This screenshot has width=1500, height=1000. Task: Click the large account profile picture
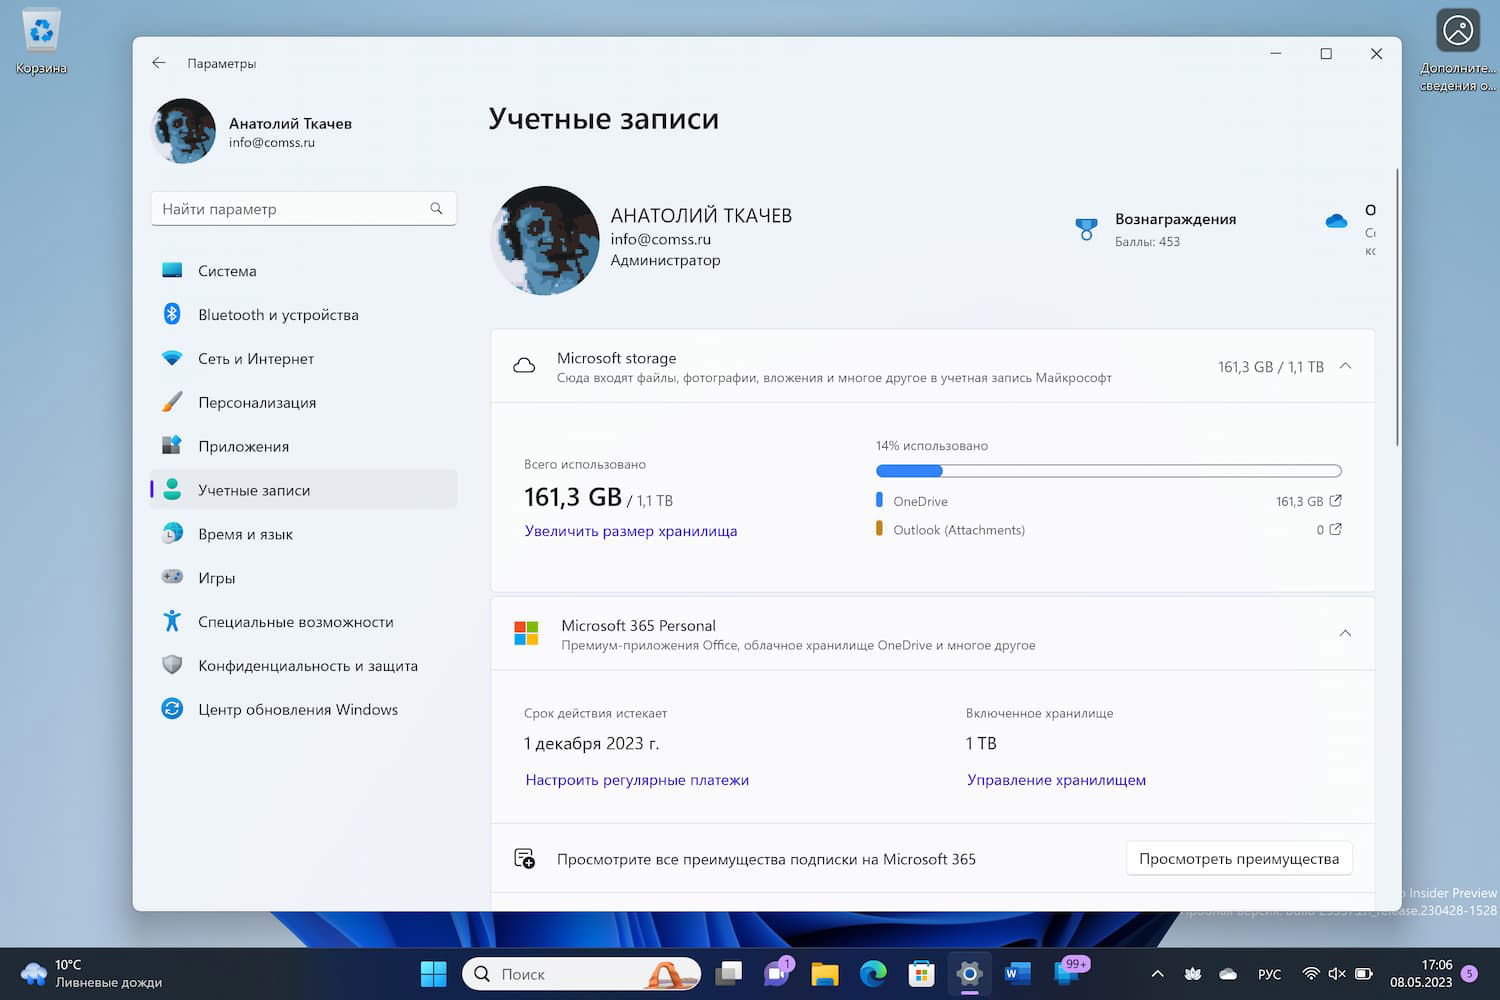pos(545,240)
